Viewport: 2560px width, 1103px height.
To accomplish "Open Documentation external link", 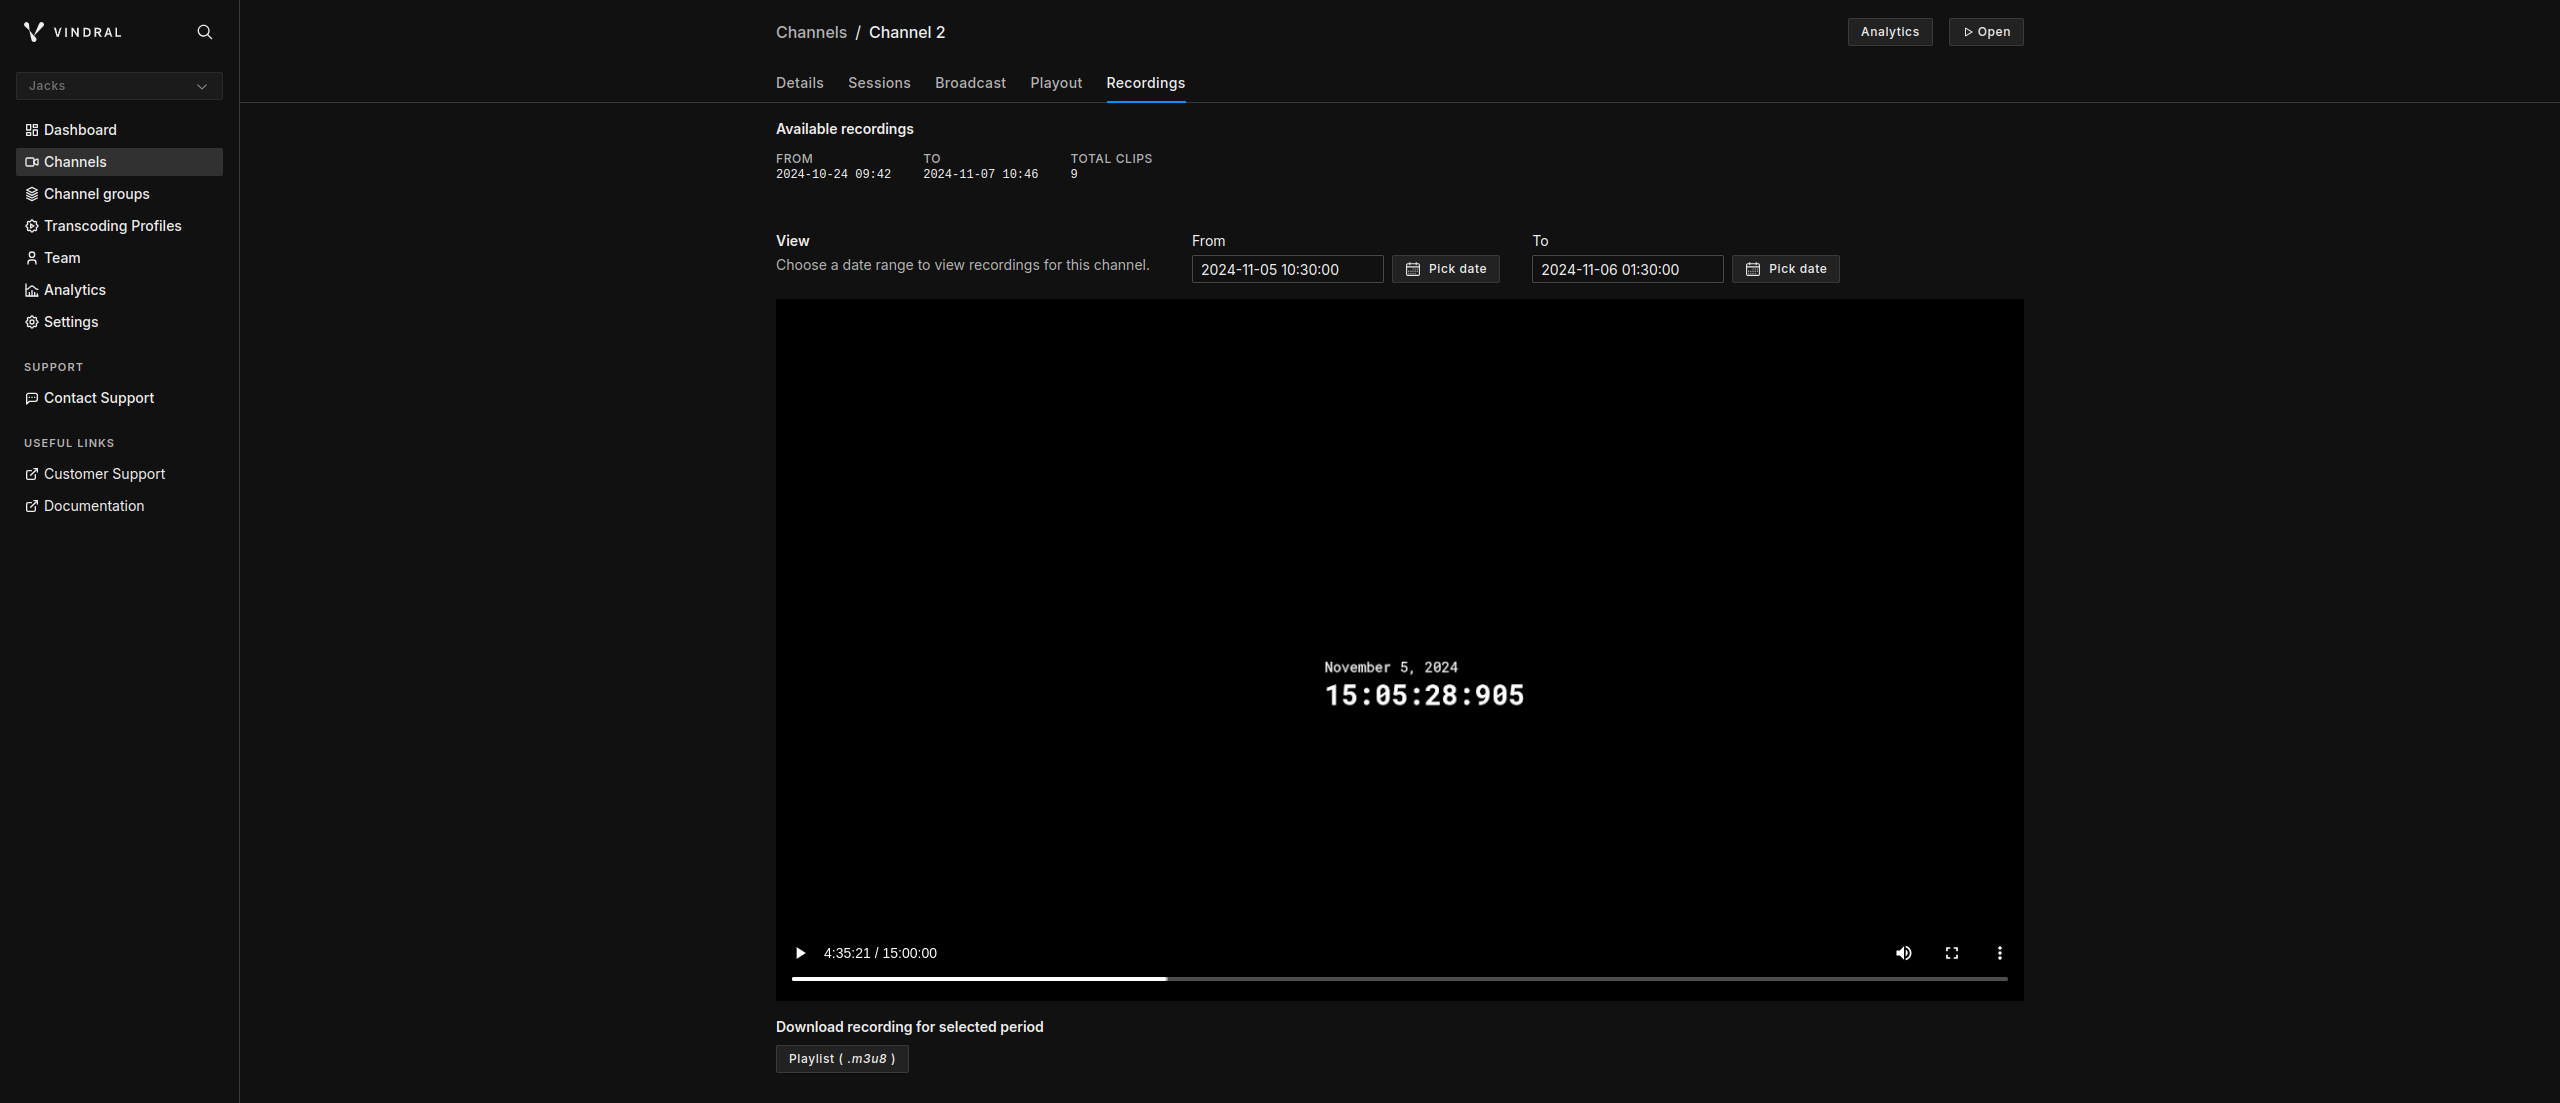I will 119,506.
